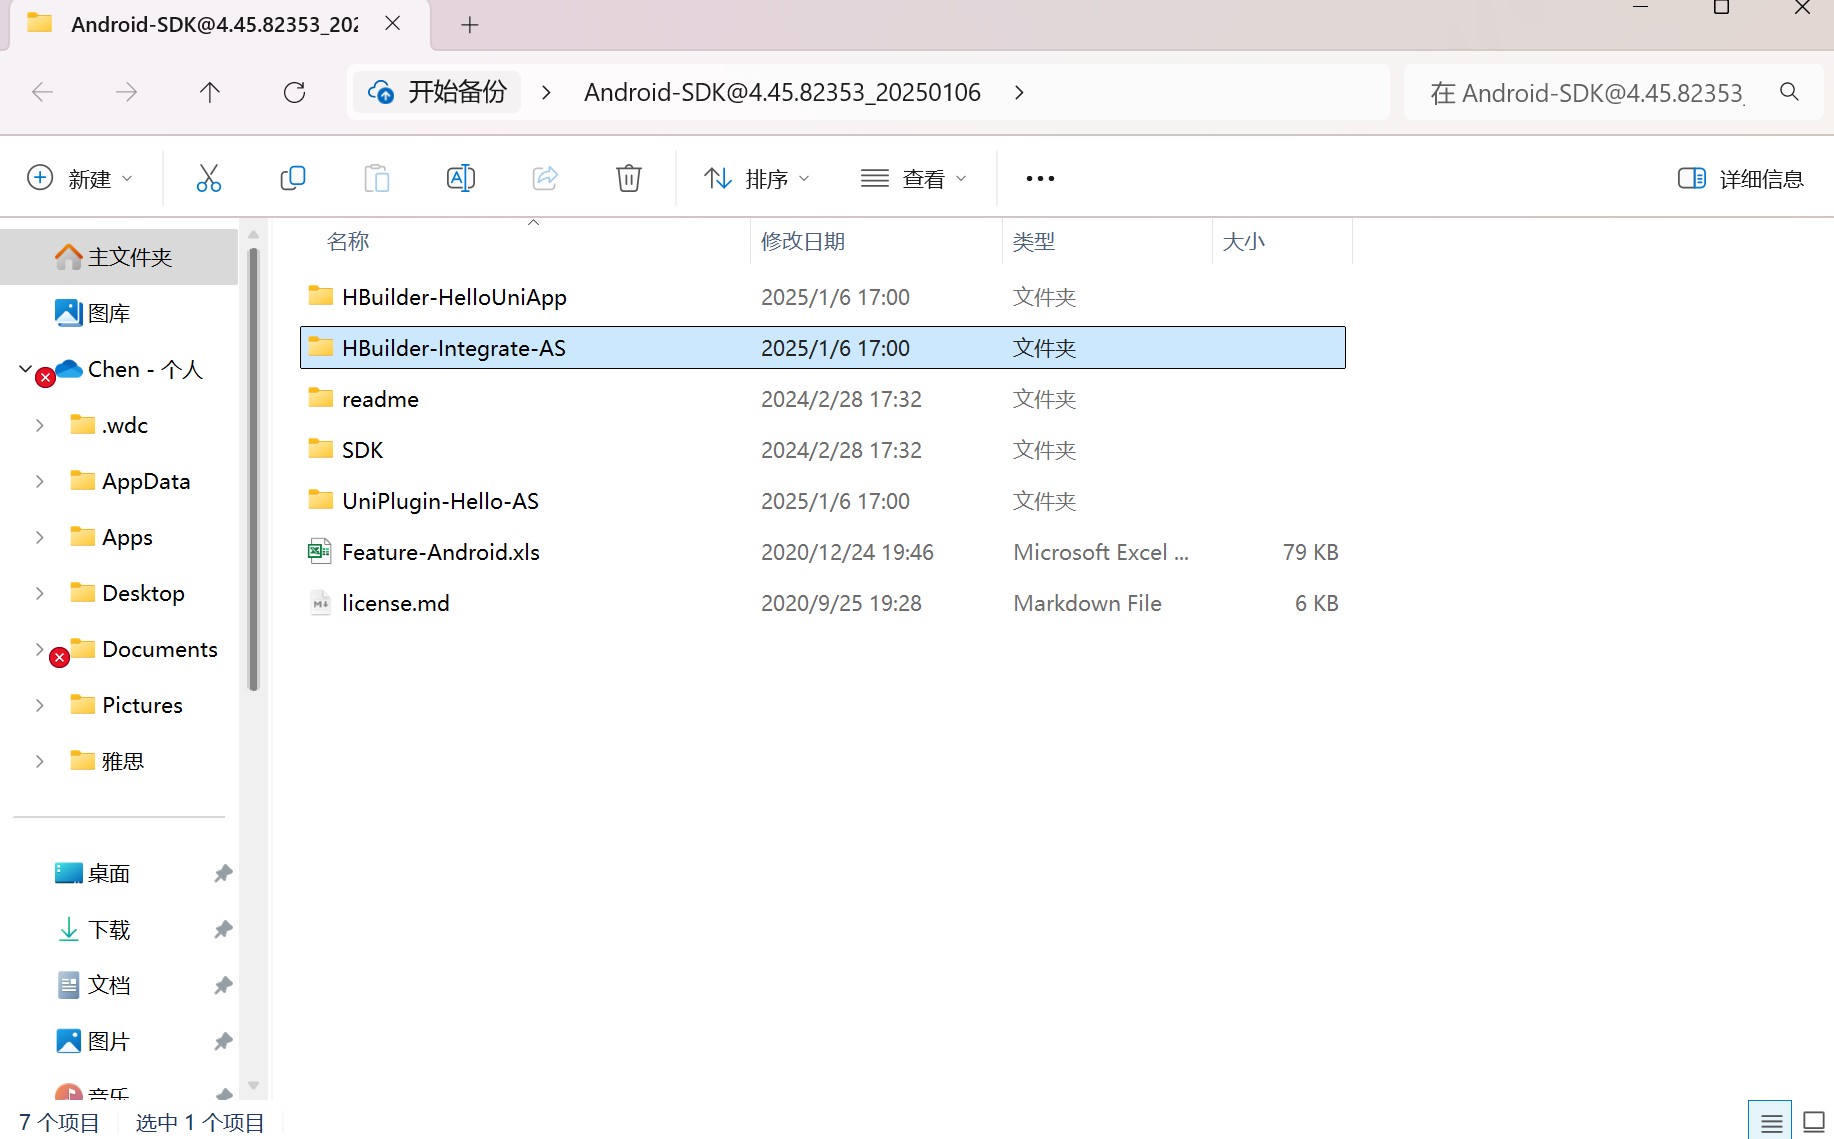Go forward with the right arrow
This screenshot has height=1139, width=1834.
(x=126, y=93)
